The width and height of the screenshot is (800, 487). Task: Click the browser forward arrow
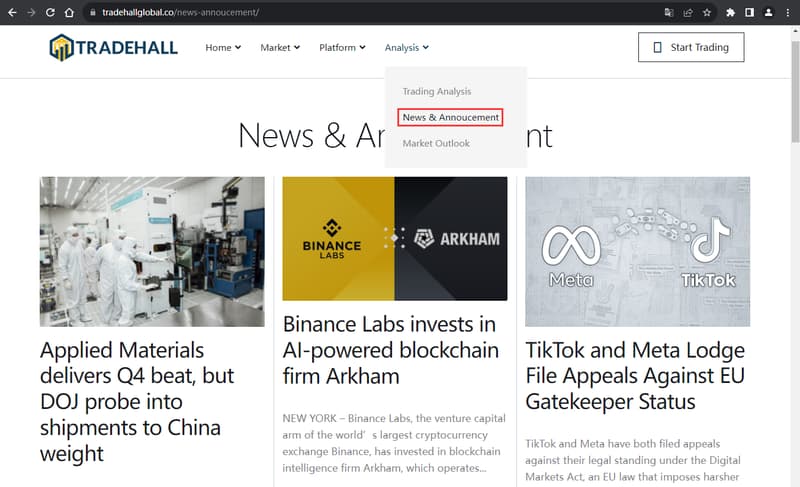point(31,12)
